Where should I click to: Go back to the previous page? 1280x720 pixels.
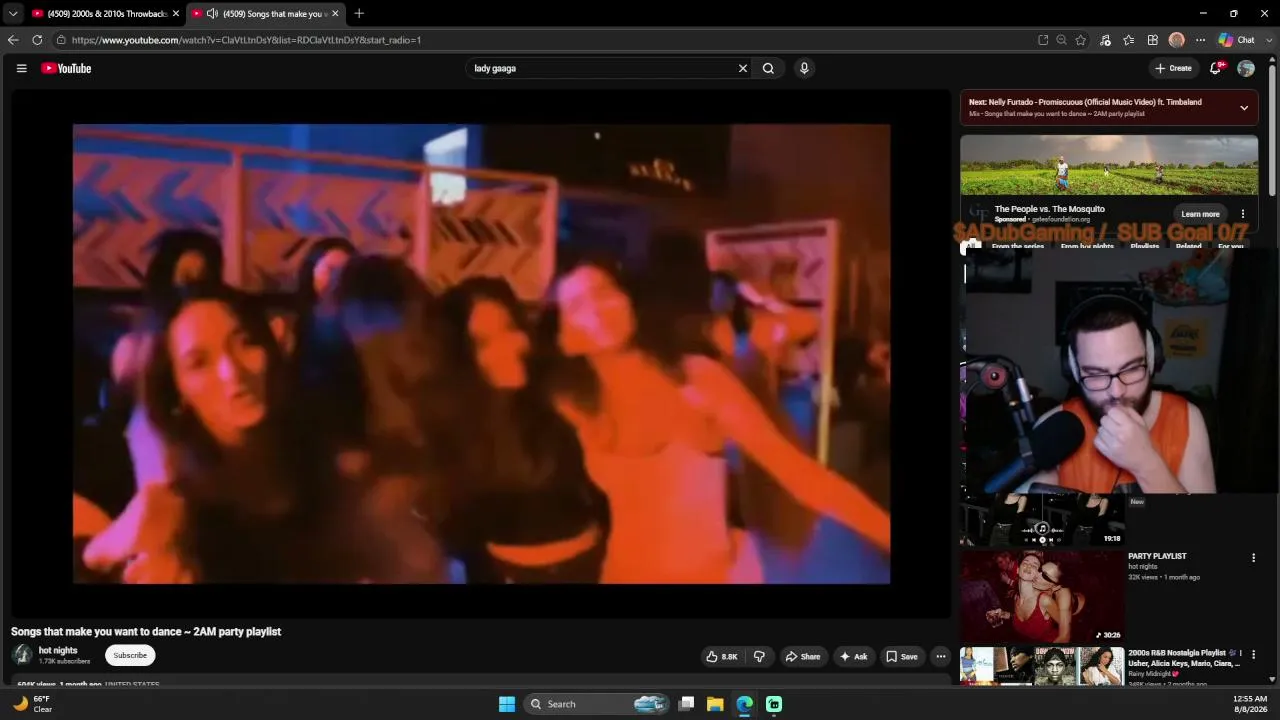(13, 40)
